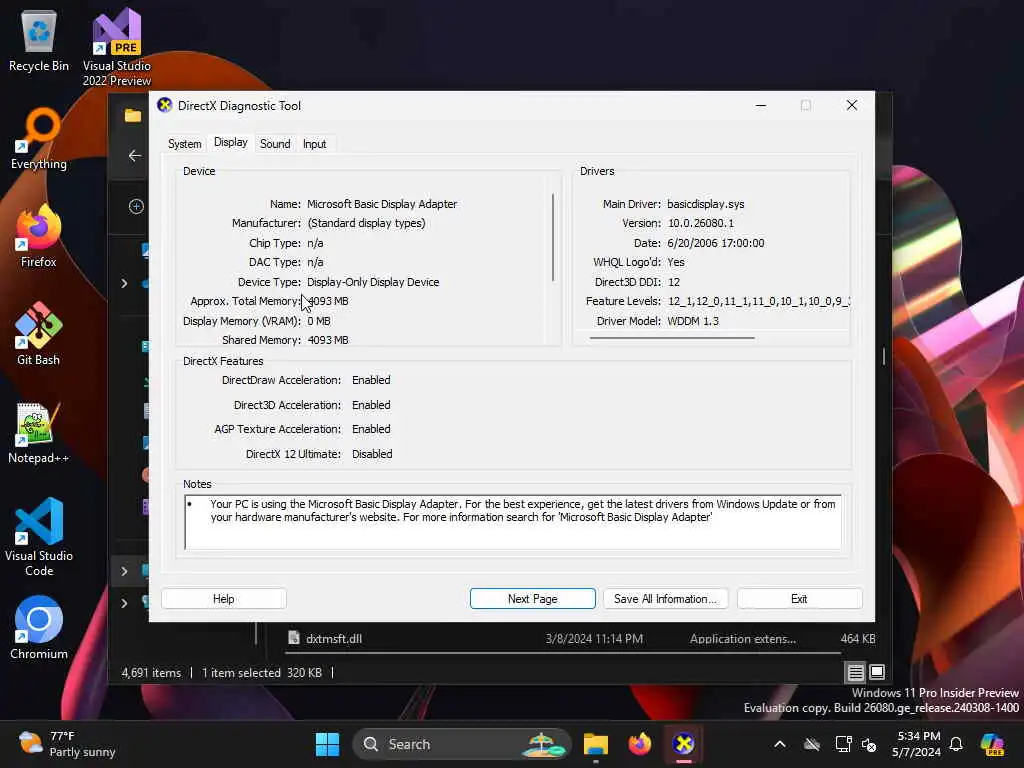Click the basicdisplay.sys main driver value
The height and width of the screenshot is (768, 1024).
click(x=705, y=204)
